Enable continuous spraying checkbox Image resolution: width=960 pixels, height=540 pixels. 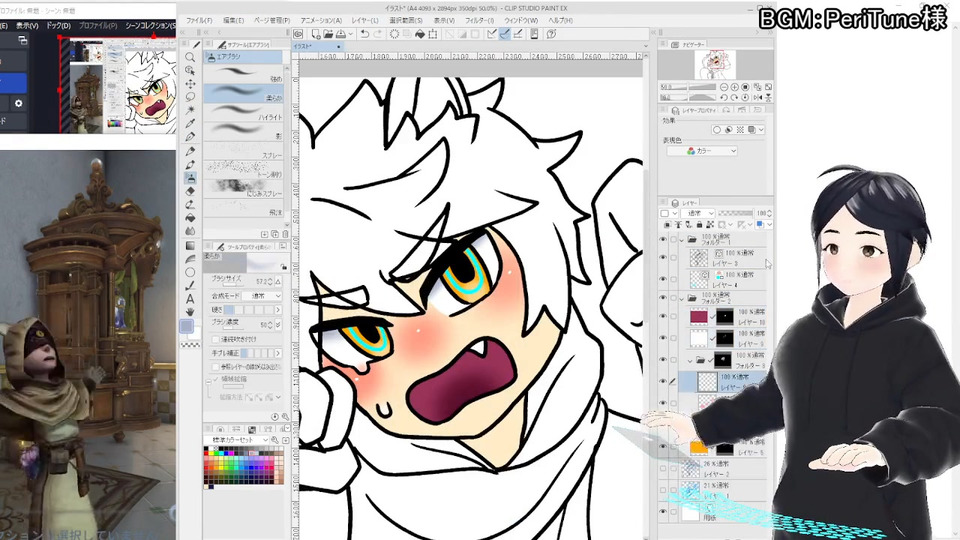click(215, 339)
